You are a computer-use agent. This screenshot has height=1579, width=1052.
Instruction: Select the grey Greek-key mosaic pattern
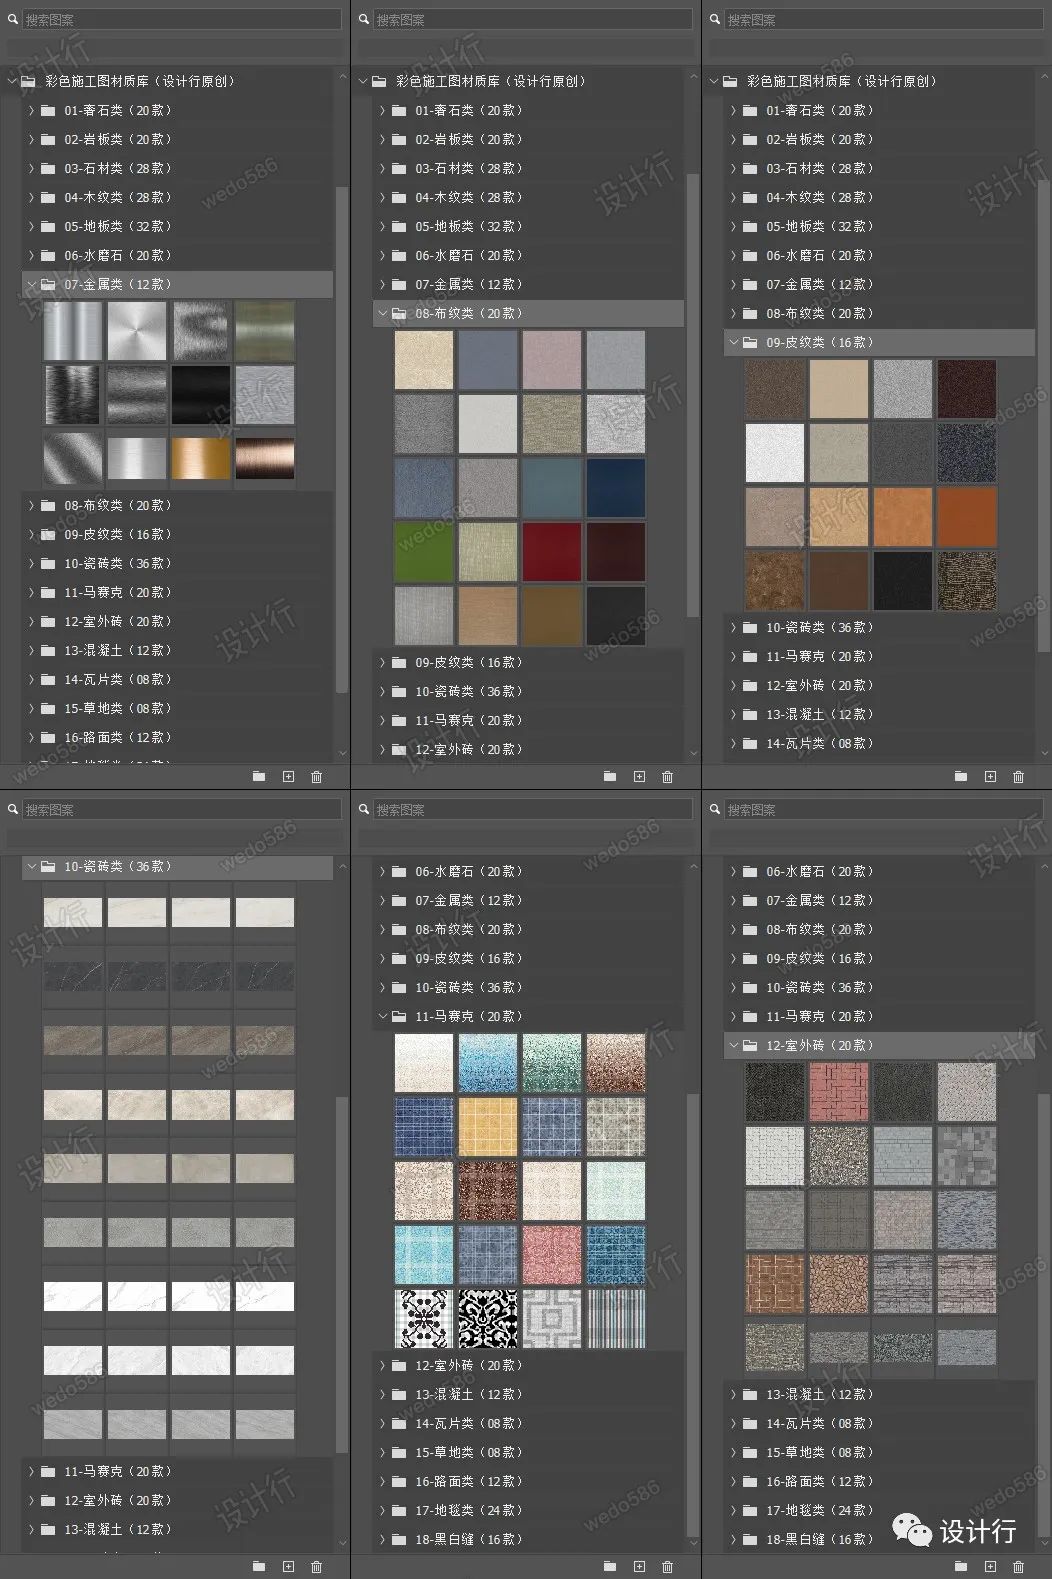click(552, 1319)
